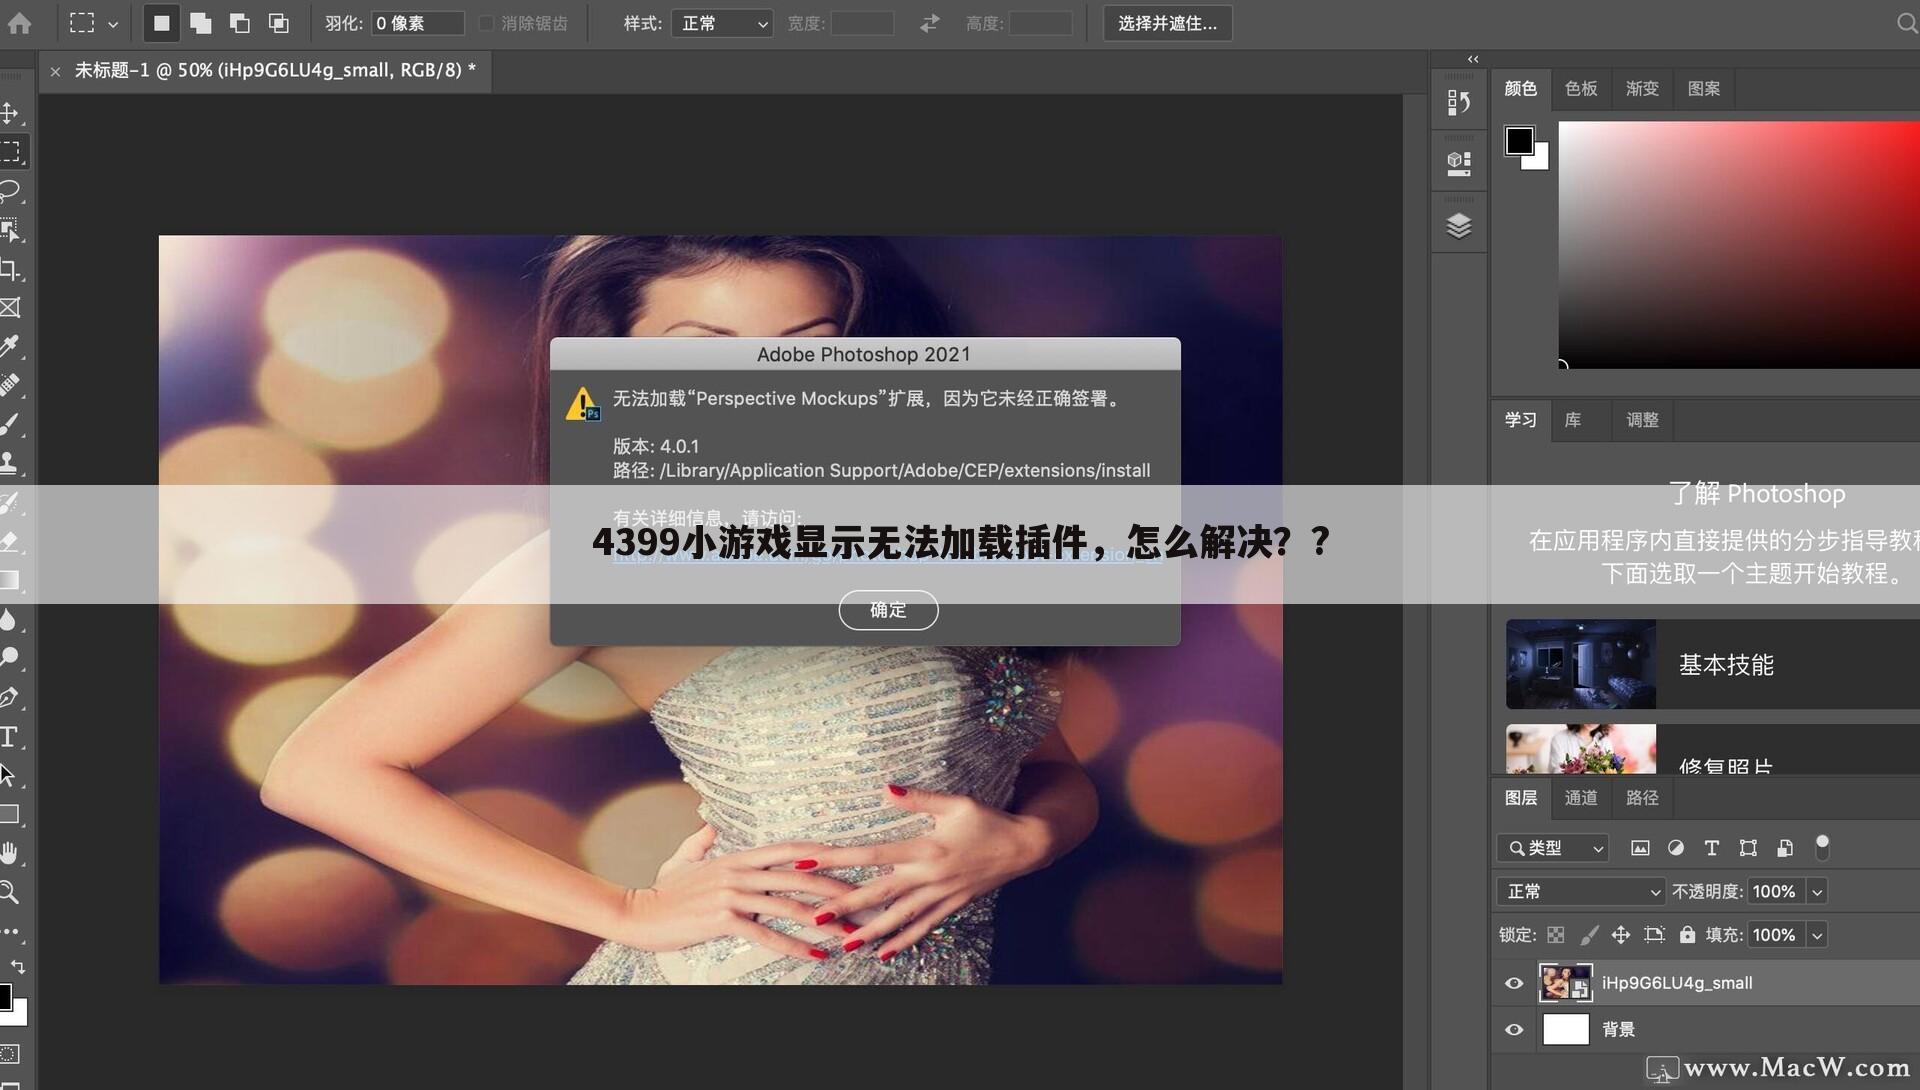Select the Clone Stamp tool
Screen dimensions: 1920x1090
click(x=10, y=463)
